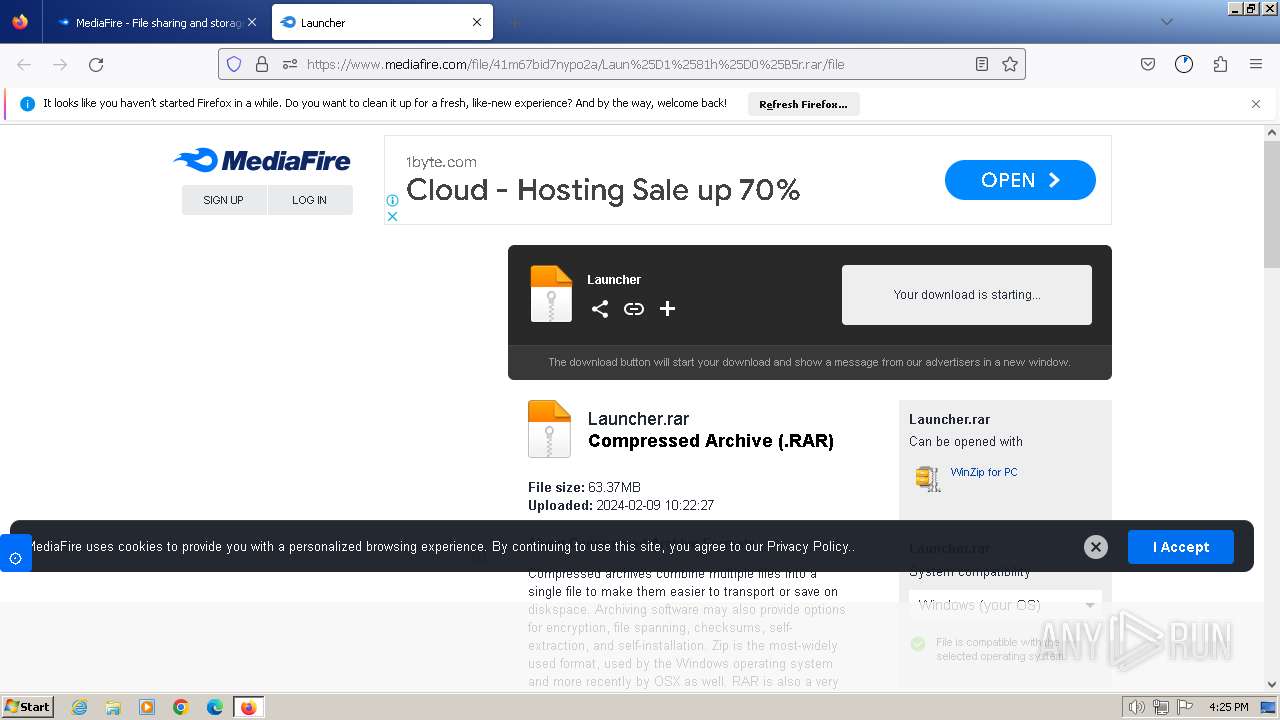Screen dimensions: 1280x720
Task: Close the Launcher tab
Action: point(477,22)
